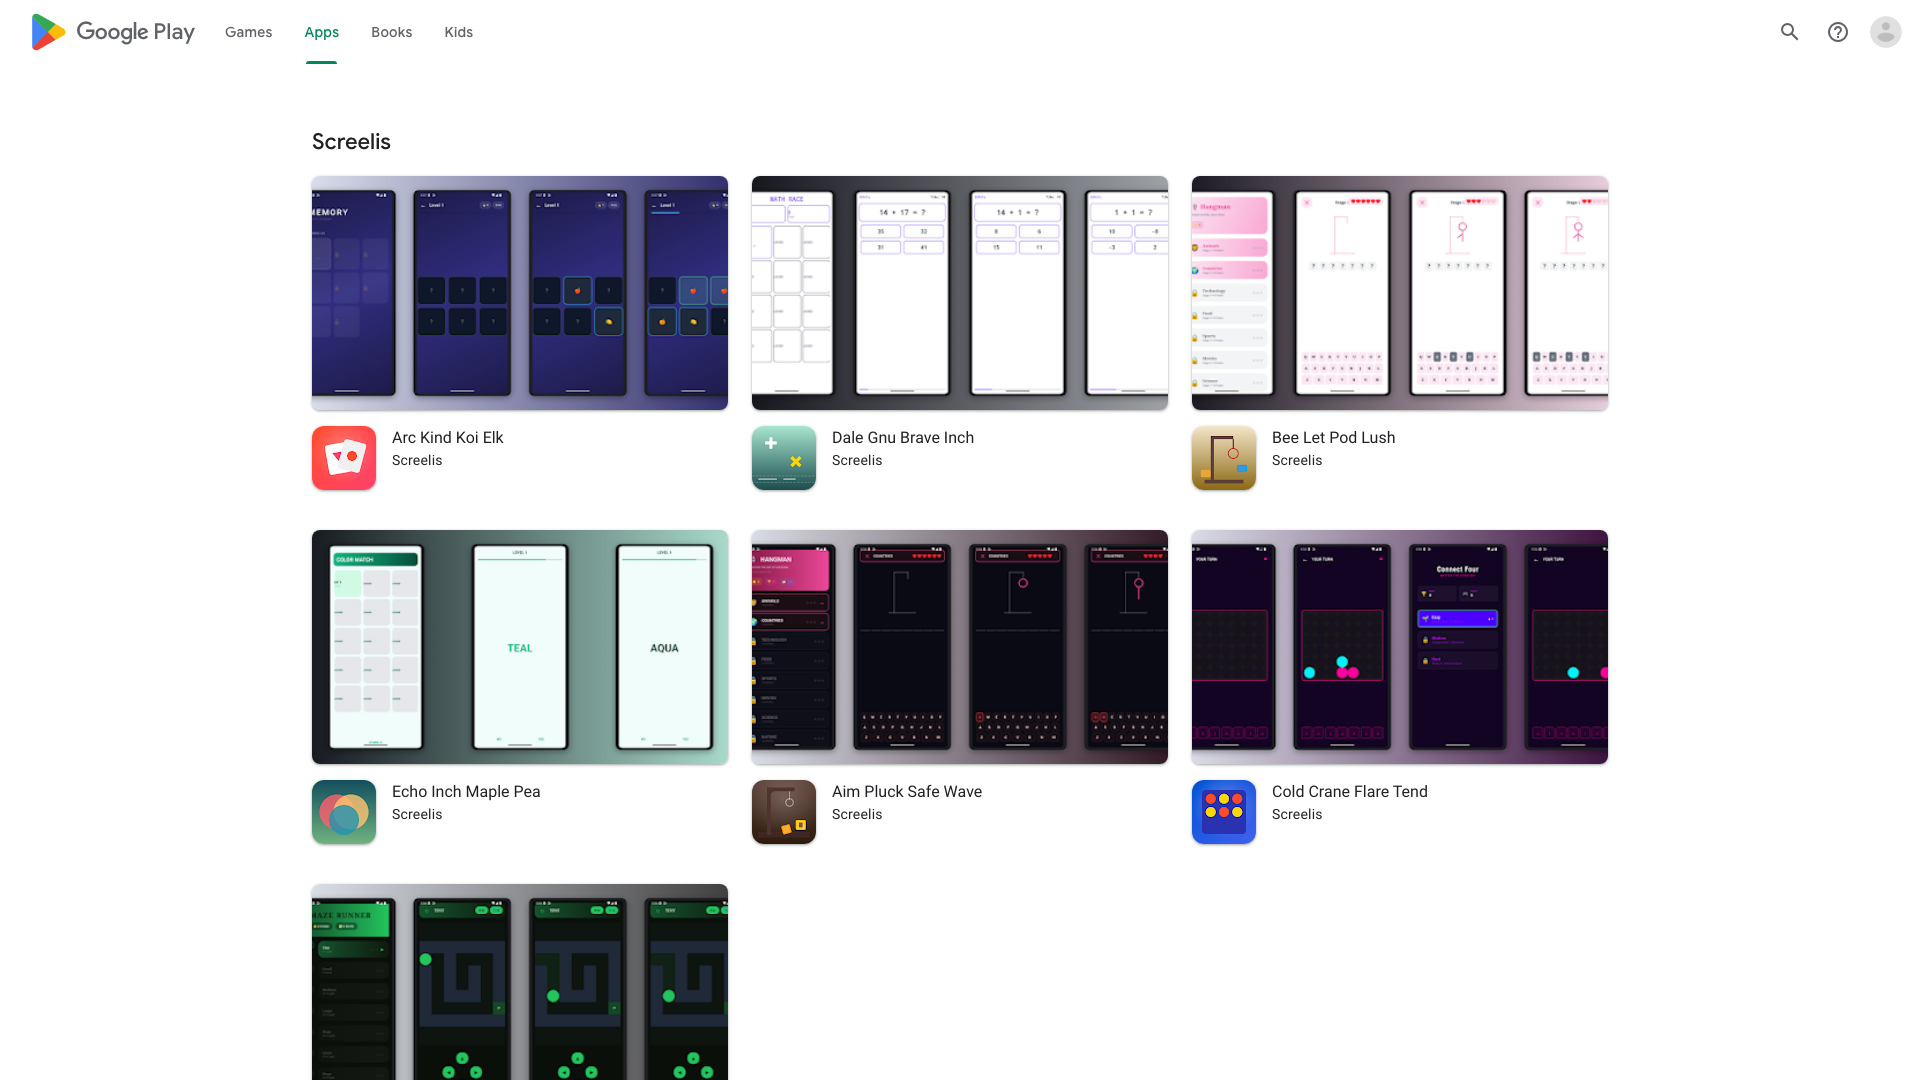Switch to the Games tab
This screenshot has height=1080, width=1920.
[248, 32]
